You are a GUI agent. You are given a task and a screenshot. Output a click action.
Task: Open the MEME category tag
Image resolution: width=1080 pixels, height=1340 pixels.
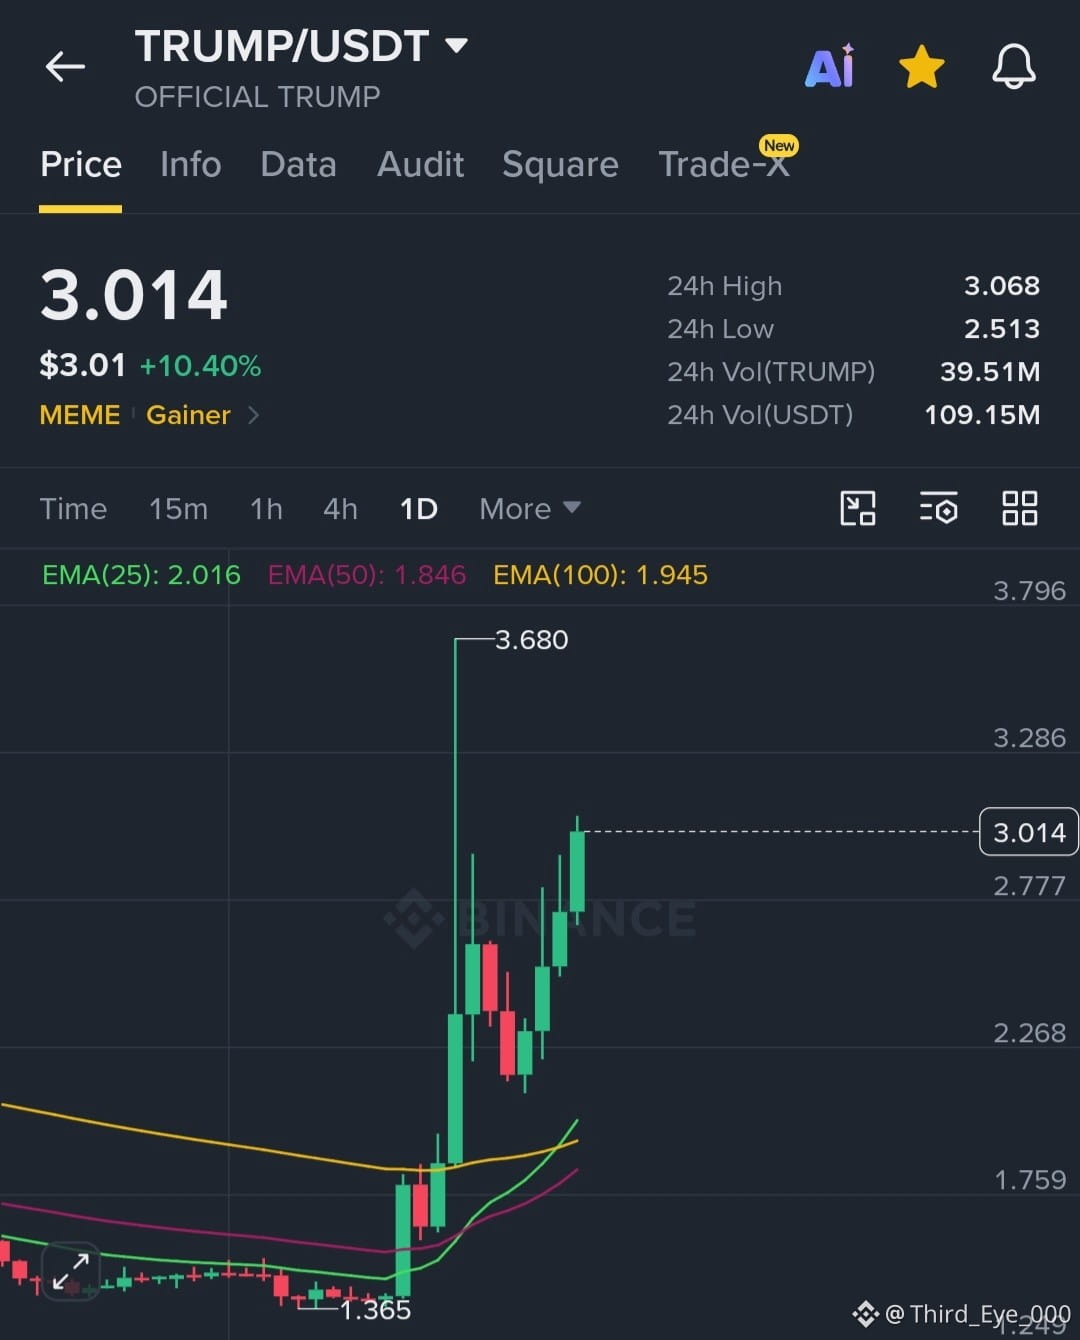(x=80, y=415)
